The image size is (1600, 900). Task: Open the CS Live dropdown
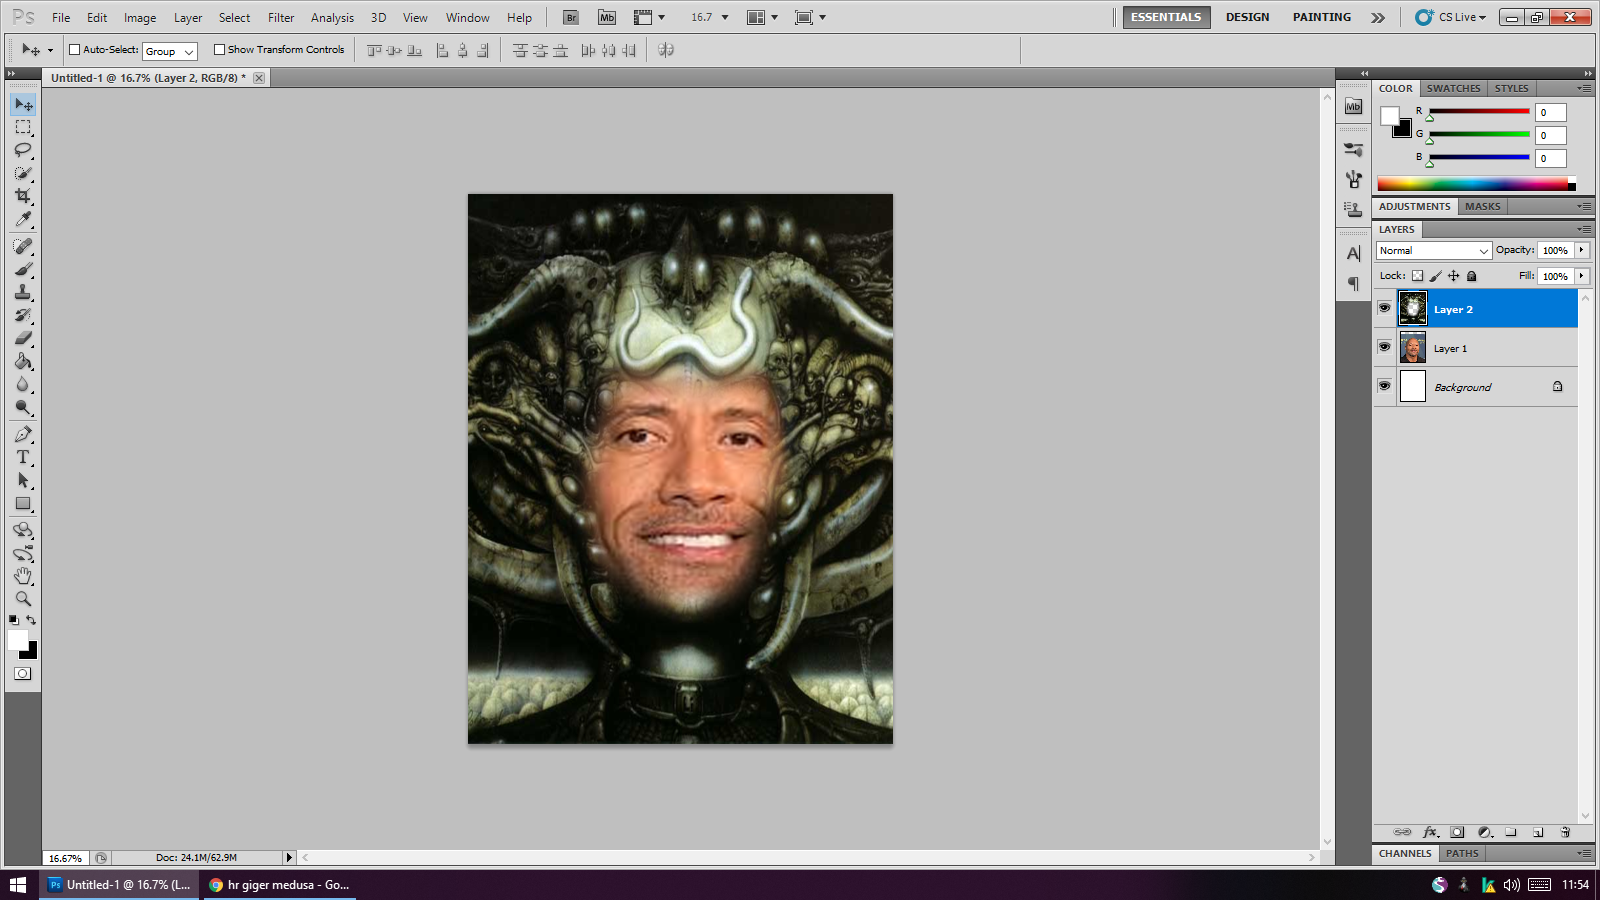pyautogui.click(x=1451, y=17)
